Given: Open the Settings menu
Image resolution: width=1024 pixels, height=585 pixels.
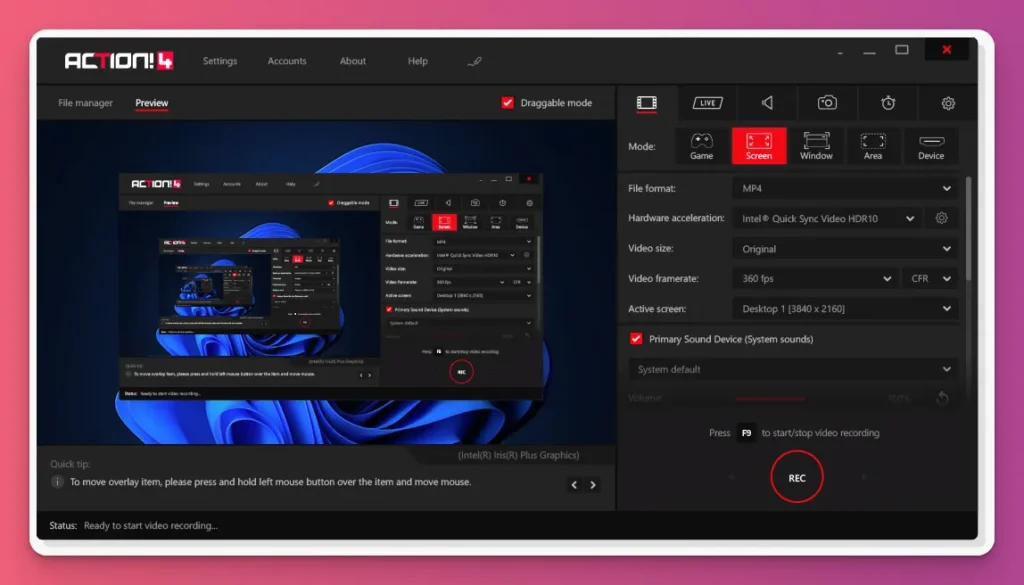Looking at the screenshot, I should [220, 60].
